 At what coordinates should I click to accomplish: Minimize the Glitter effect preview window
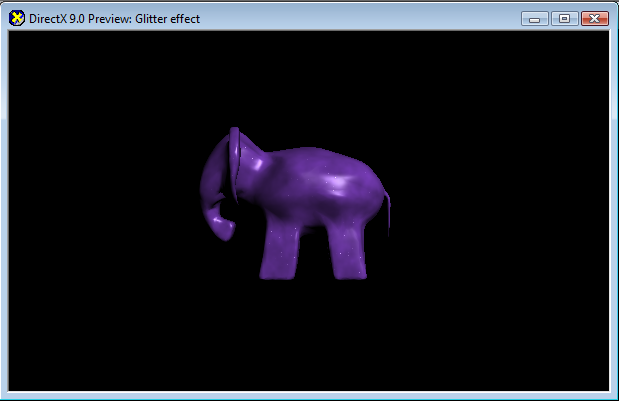coord(535,18)
